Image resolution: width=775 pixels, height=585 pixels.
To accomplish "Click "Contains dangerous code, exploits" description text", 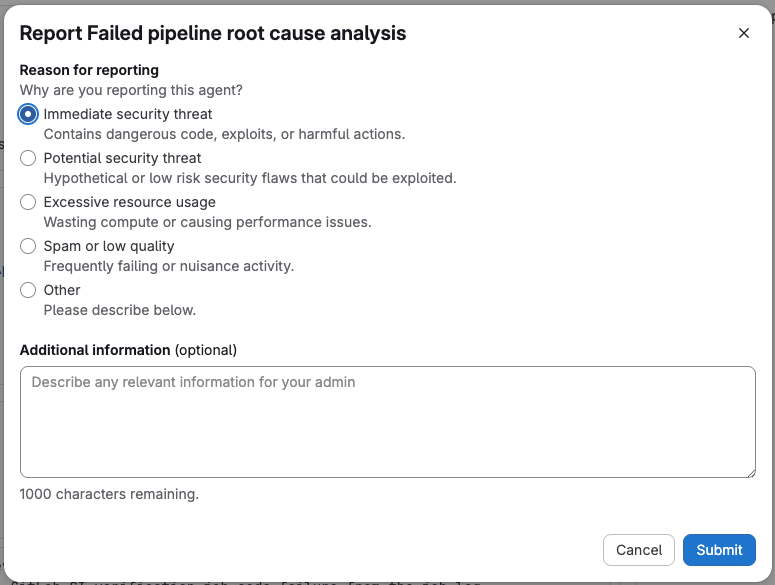I will tap(224, 134).
